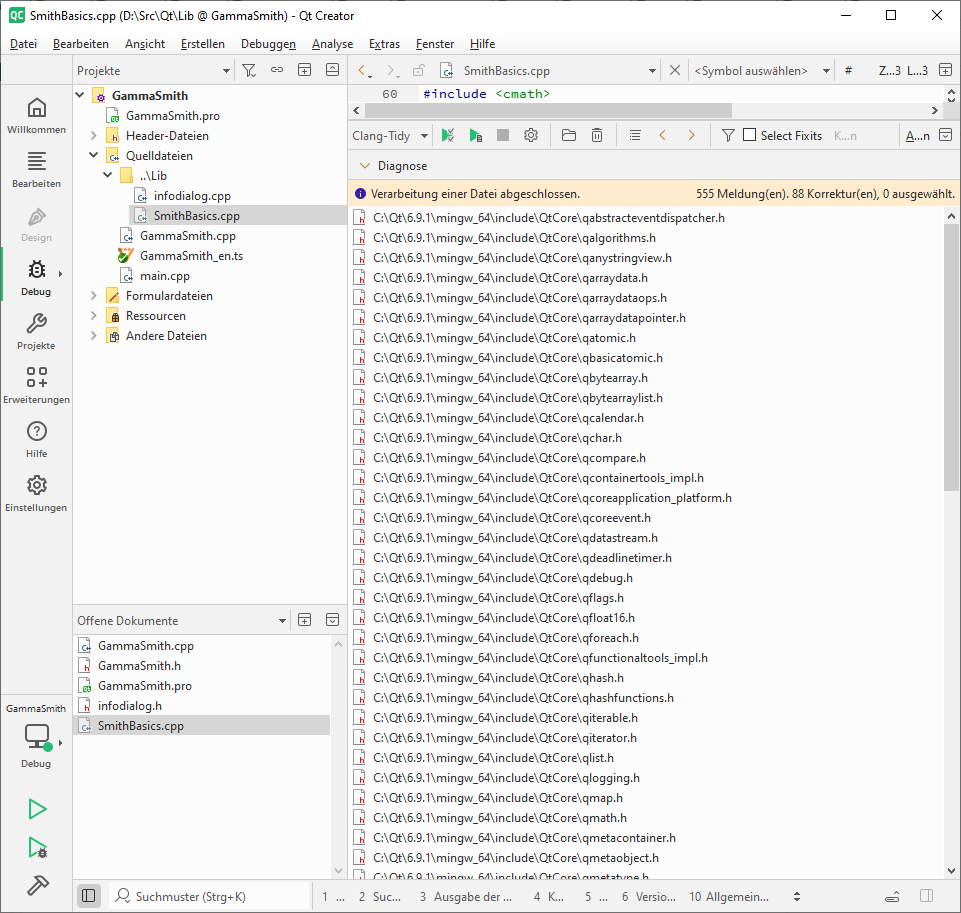Open Projekte mode wrench icon
The width and height of the screenshot is (961, 913).
36,331
